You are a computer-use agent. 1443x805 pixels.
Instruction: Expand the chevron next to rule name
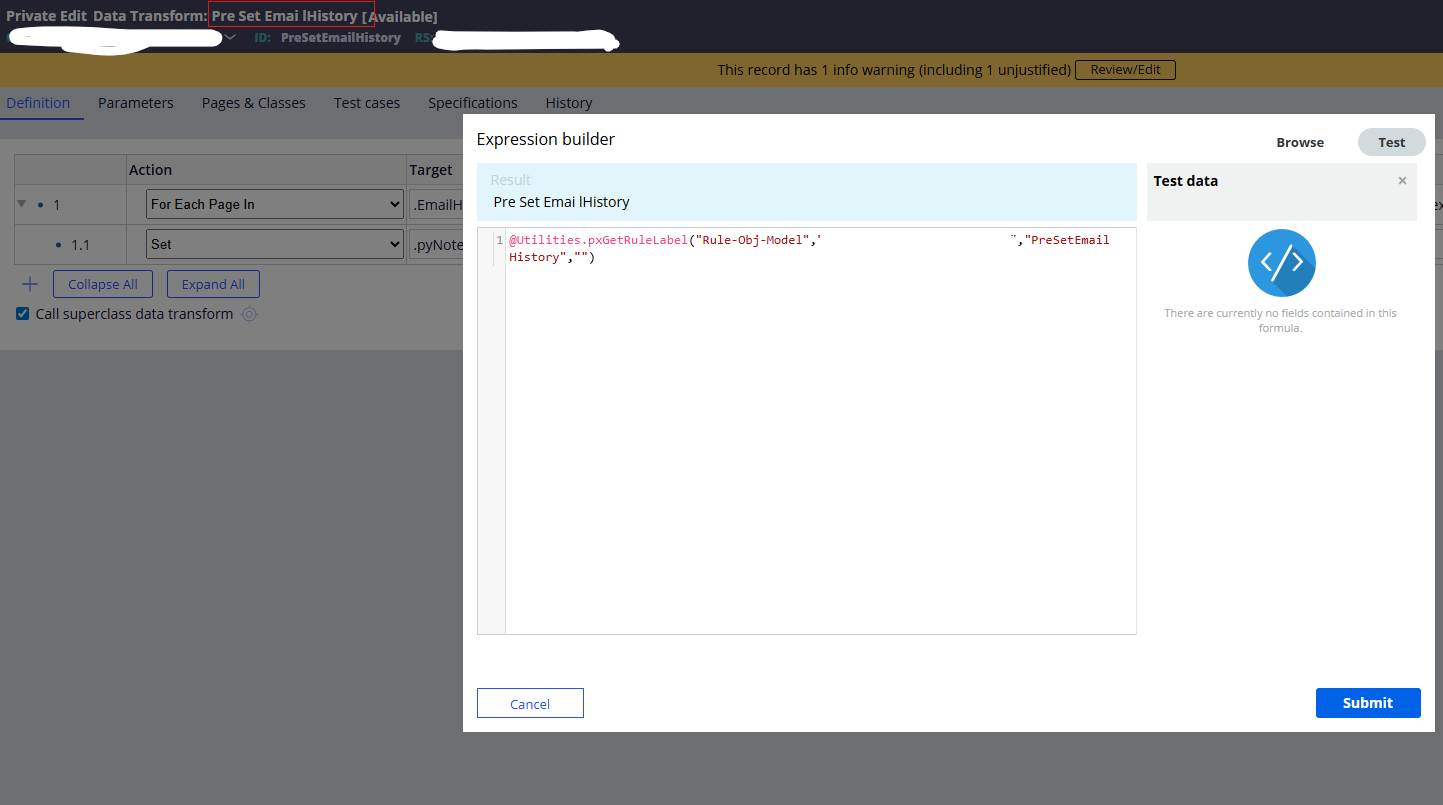point(230,37)
